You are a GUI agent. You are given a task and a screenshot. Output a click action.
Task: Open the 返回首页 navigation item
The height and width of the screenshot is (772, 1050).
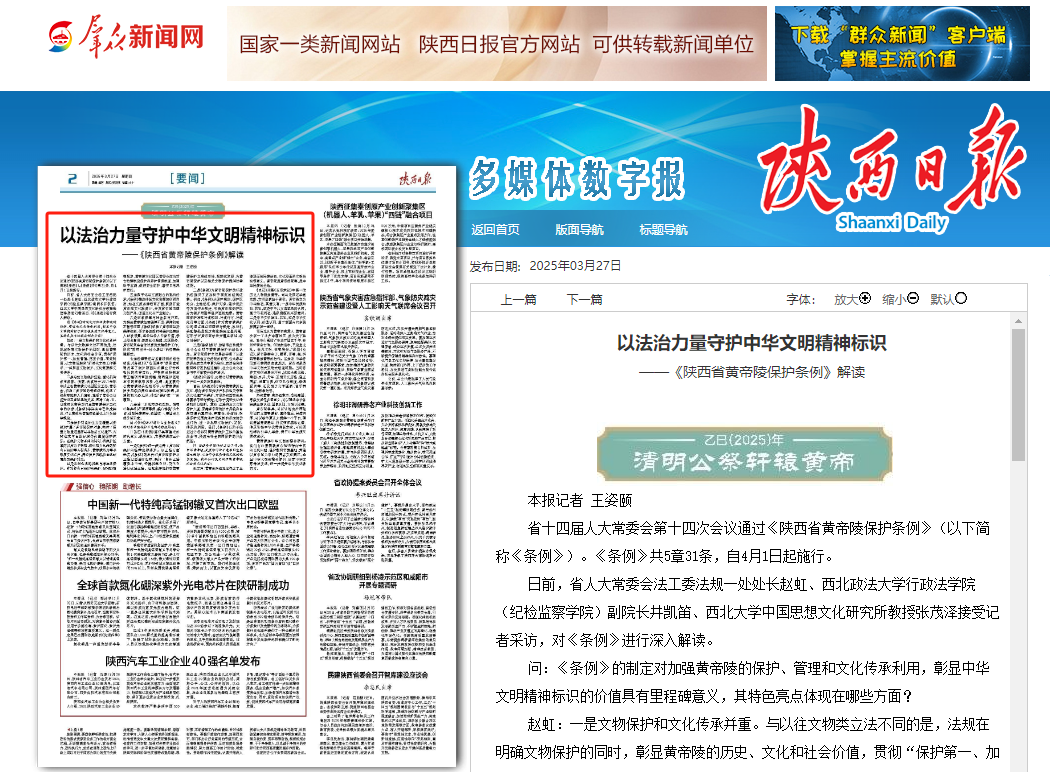[495, 230]
